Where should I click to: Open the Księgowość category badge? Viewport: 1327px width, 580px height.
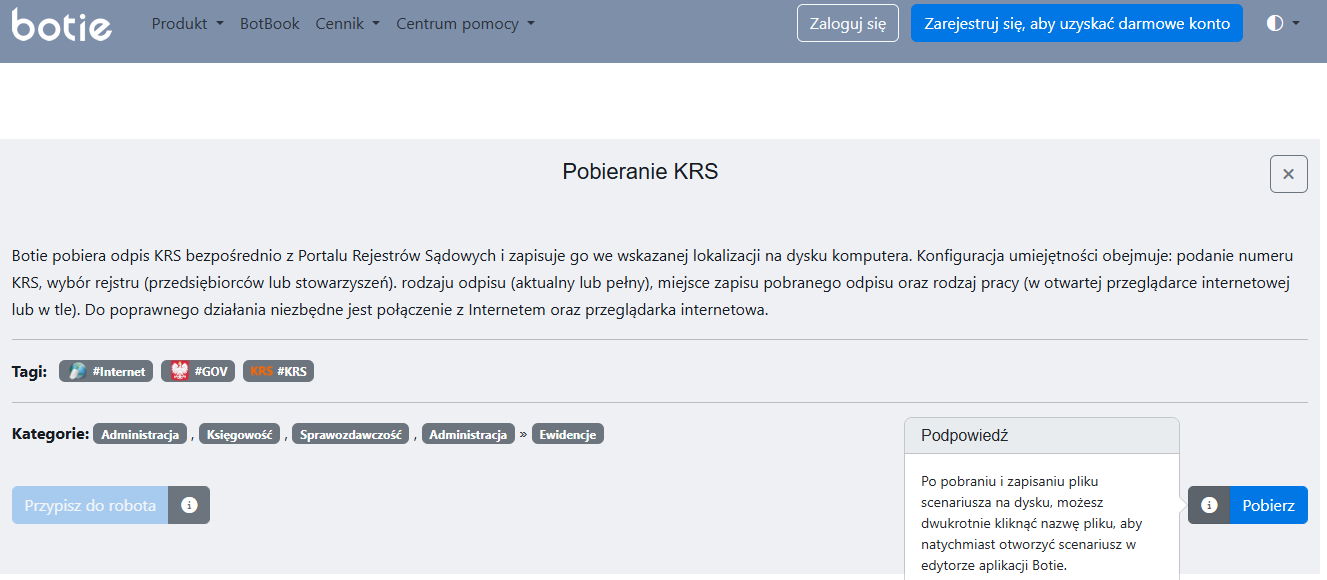(x=240, y=435)
